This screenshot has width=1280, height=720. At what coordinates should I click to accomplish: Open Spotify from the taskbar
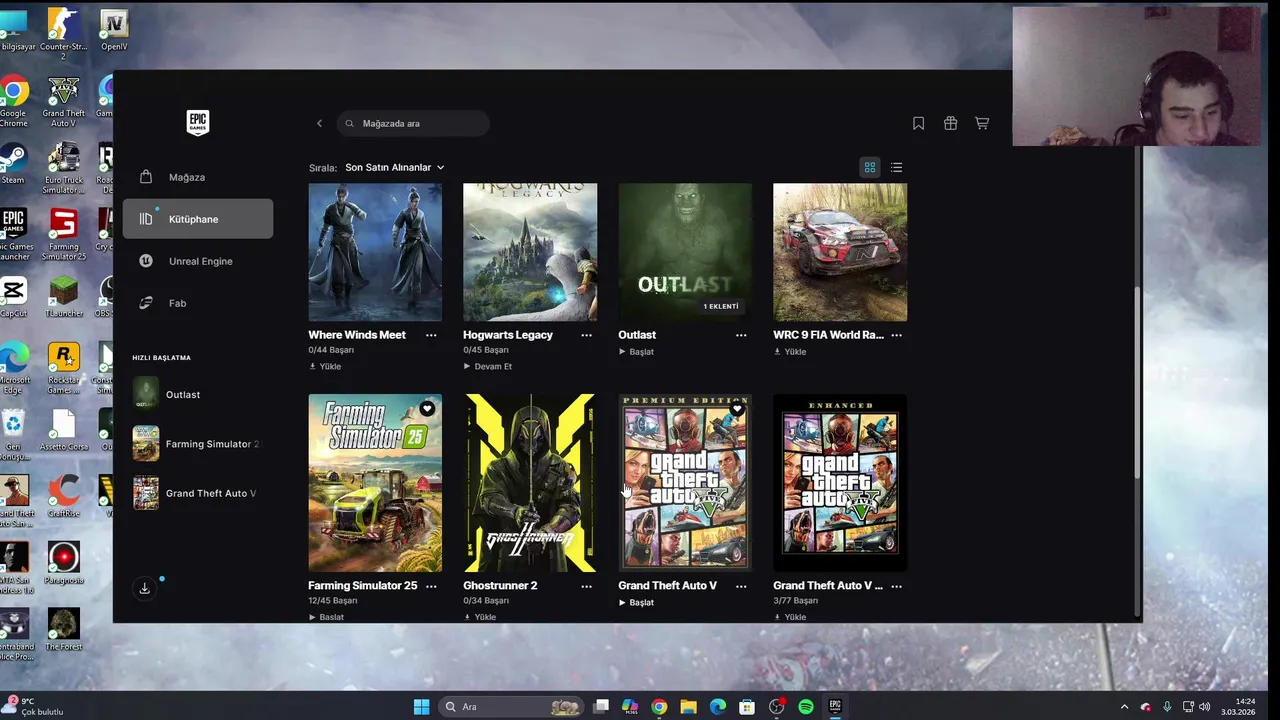806,707
